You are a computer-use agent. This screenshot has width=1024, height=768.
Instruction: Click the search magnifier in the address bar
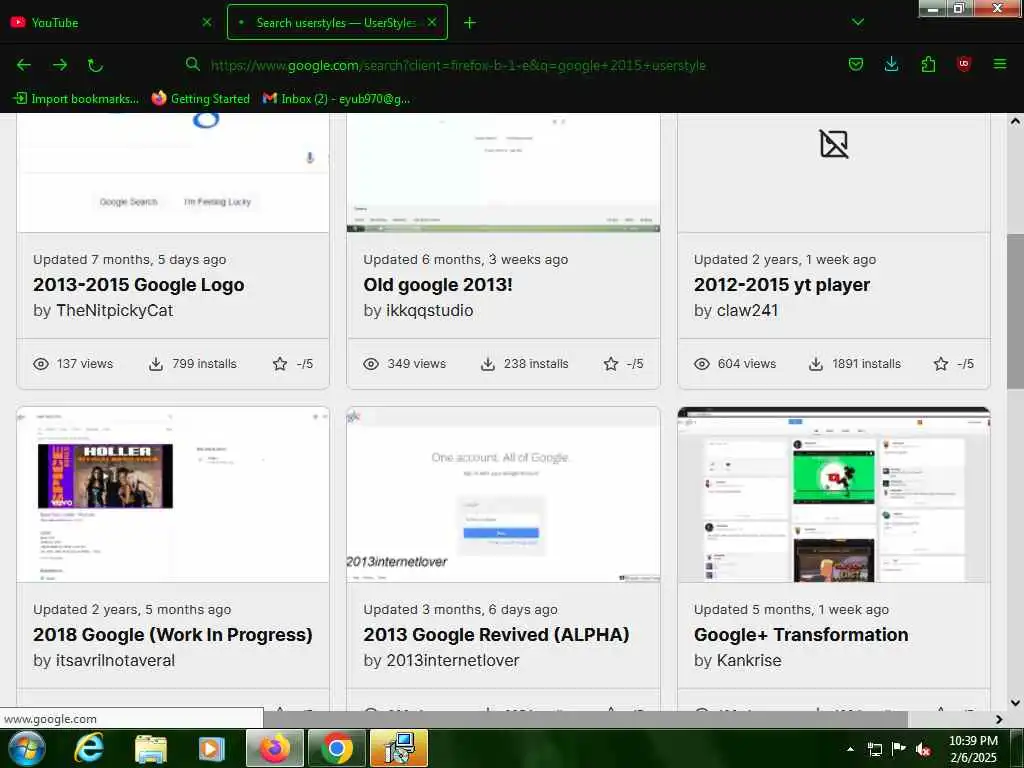193,65
